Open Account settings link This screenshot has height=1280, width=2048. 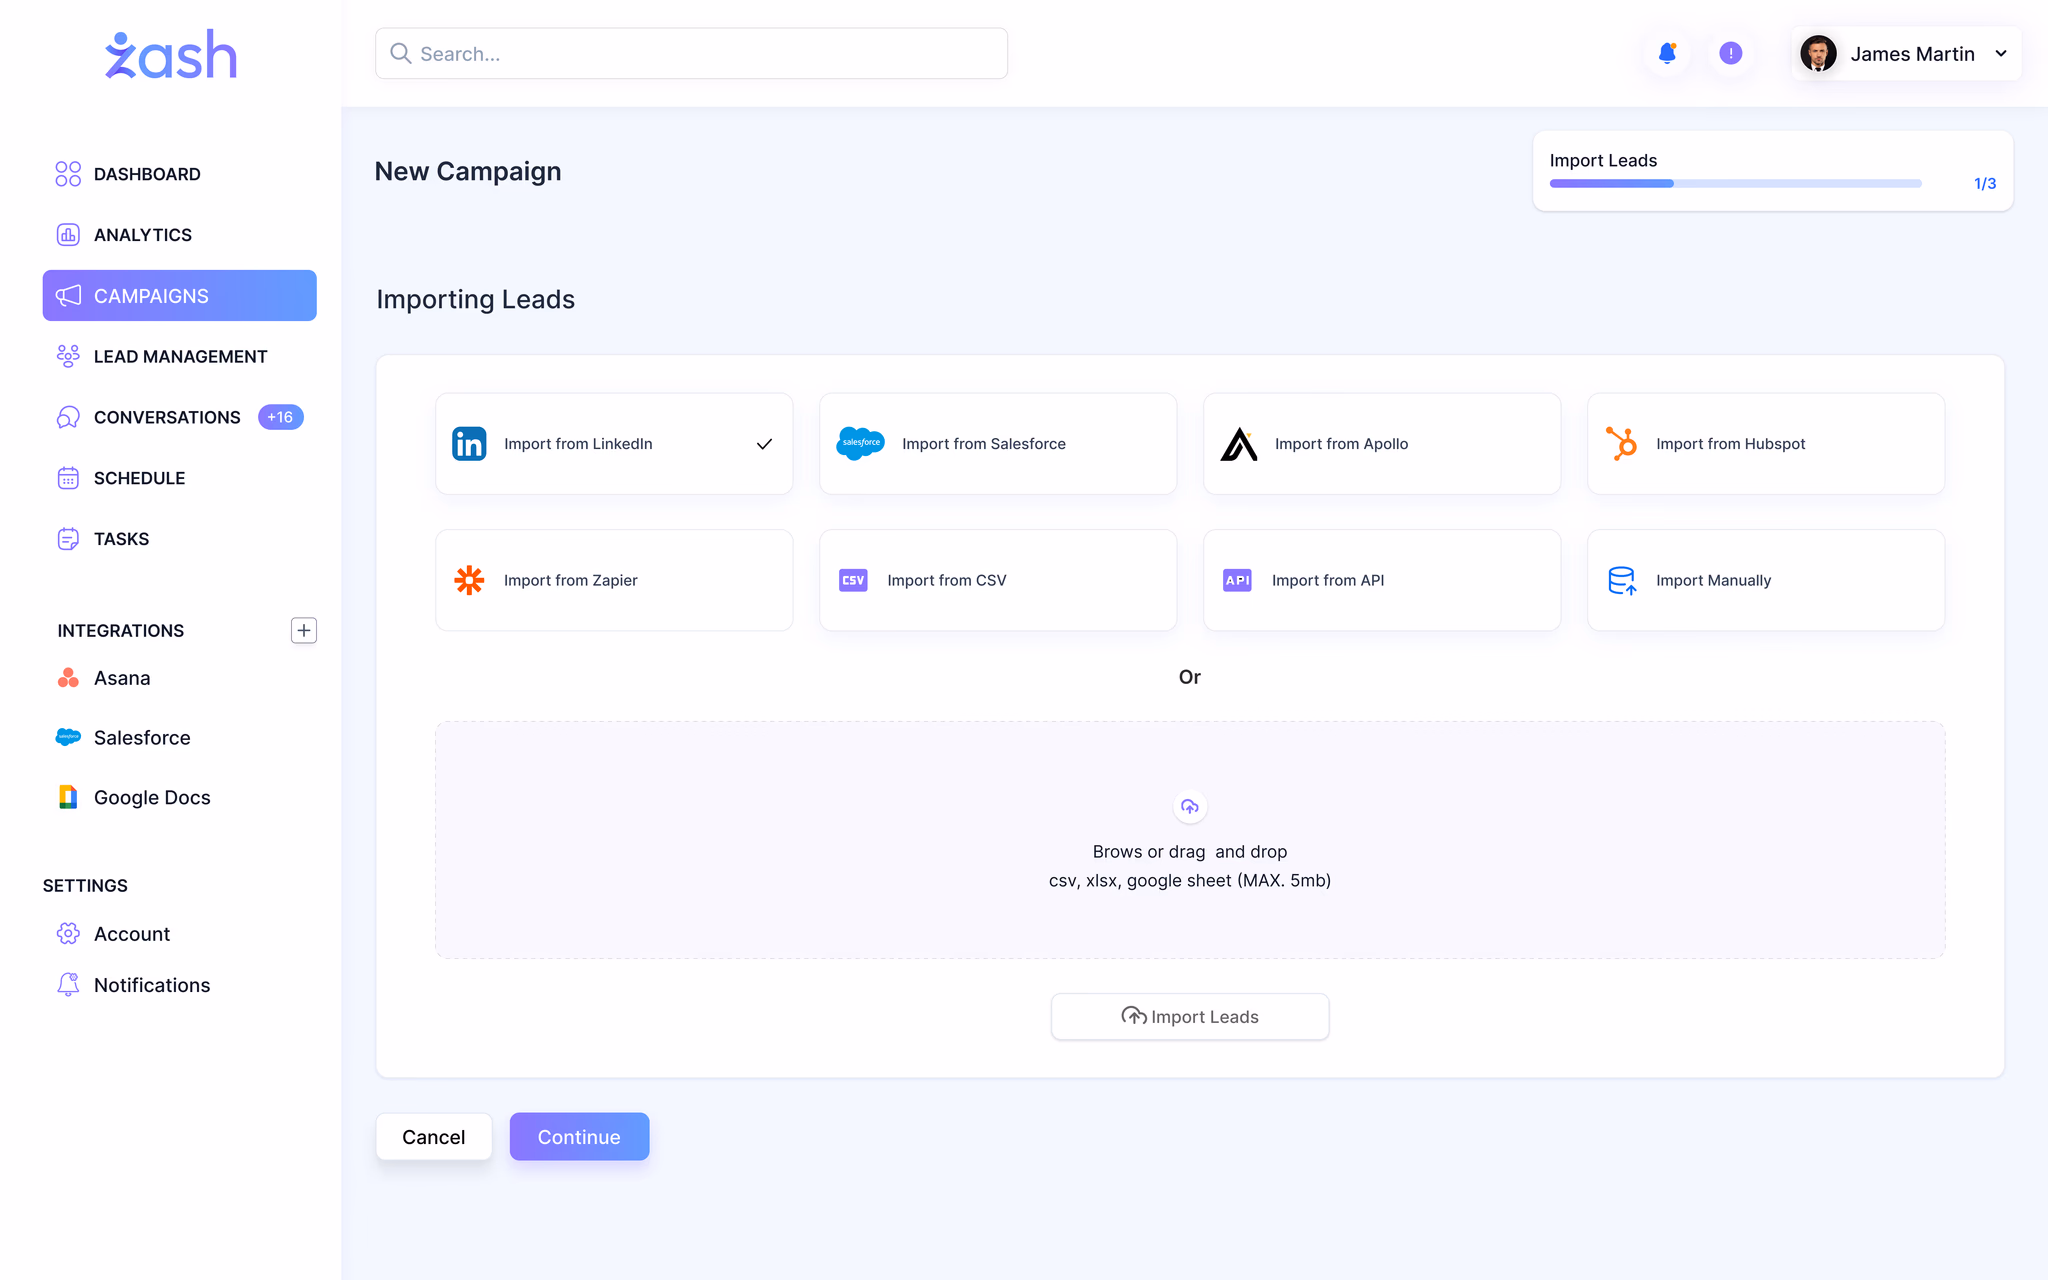pyautogui.click(x=132, y=933)
